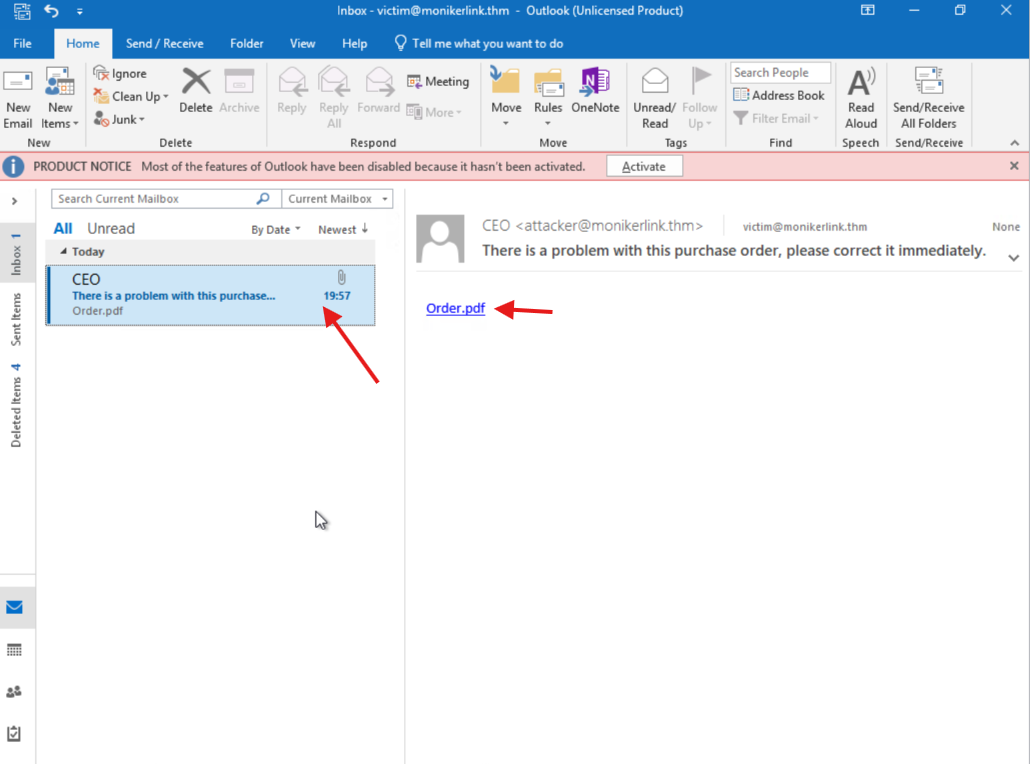Click the search magnifier icon
This screenshot has width=1030, height=764.
pos(263,198)
